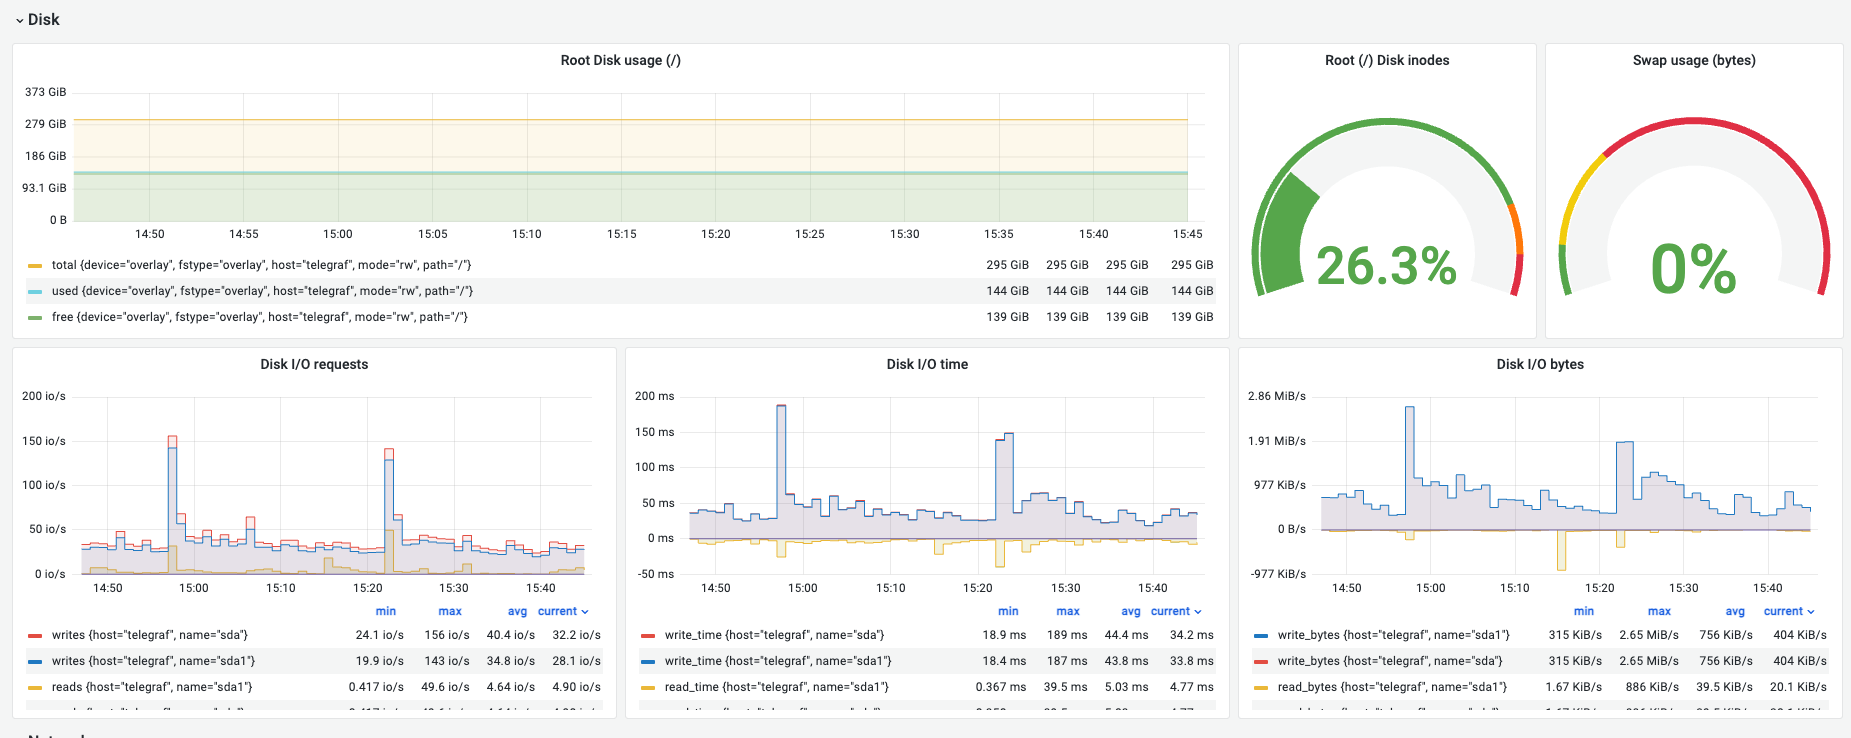The image size is (1851, 738).
Task: Click the yellow color icon for read_time sda1
Action: click(647, 688)
